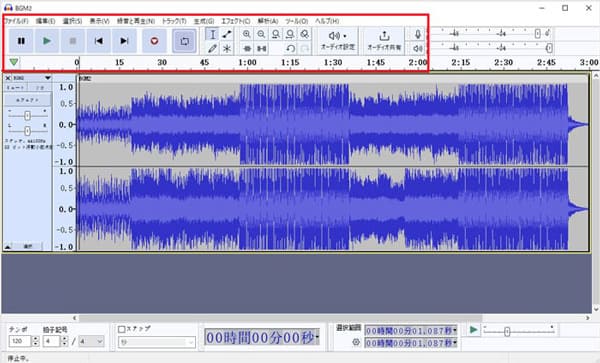600x363 pixels.
Task: Click the BGM2 clip title bar
Action: click(333, 78)
